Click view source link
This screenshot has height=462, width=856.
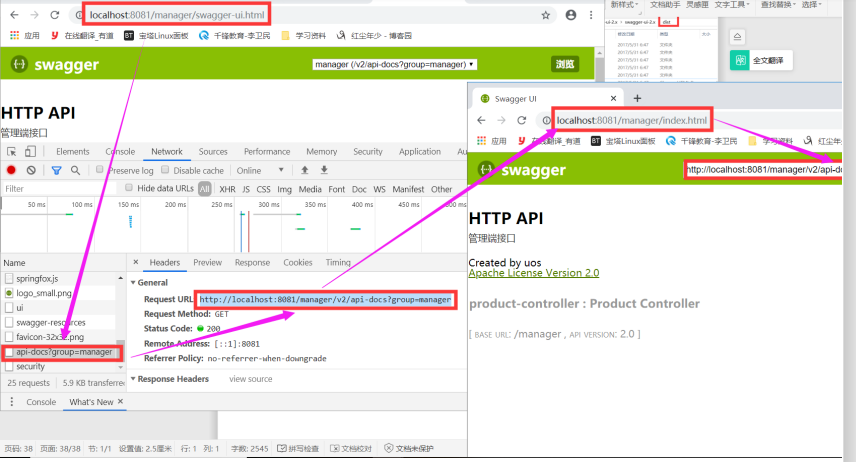(x=251, y=378)
